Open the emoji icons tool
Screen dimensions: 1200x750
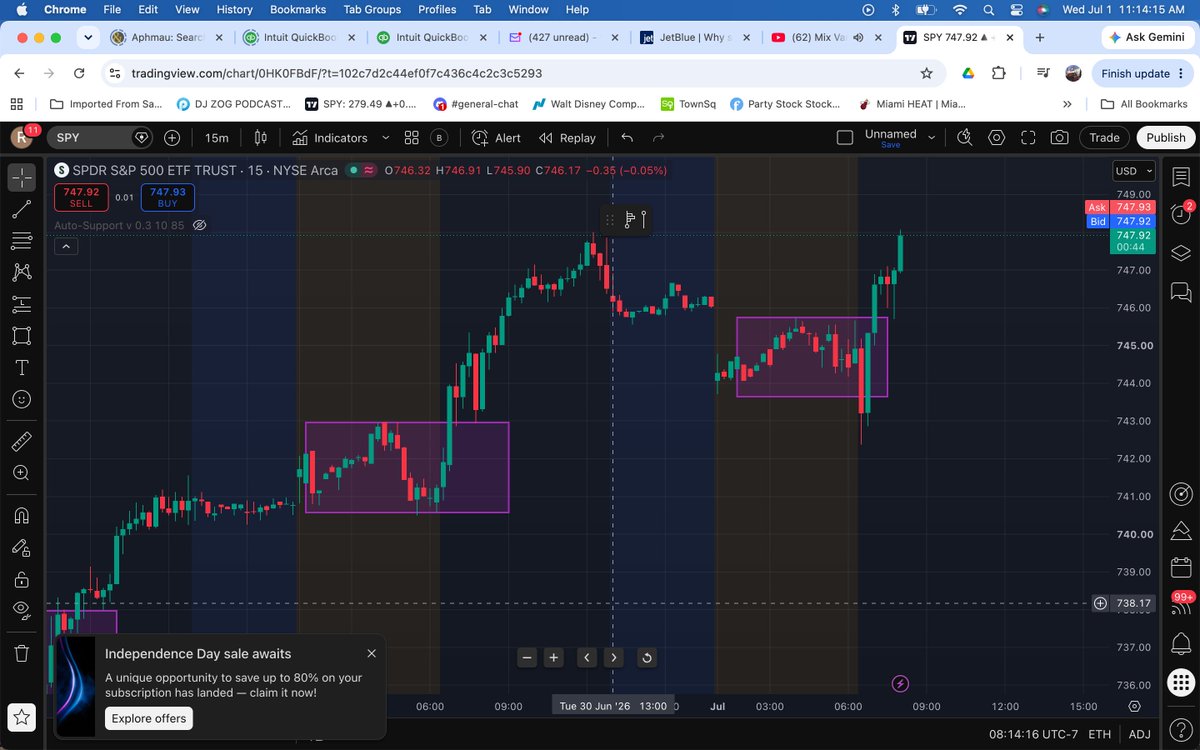tap(22, 398)
